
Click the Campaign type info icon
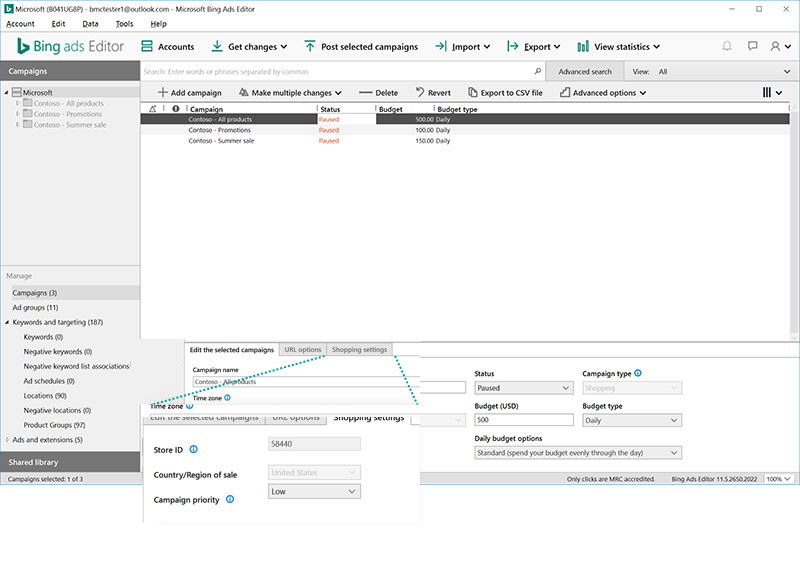point(638,373)
